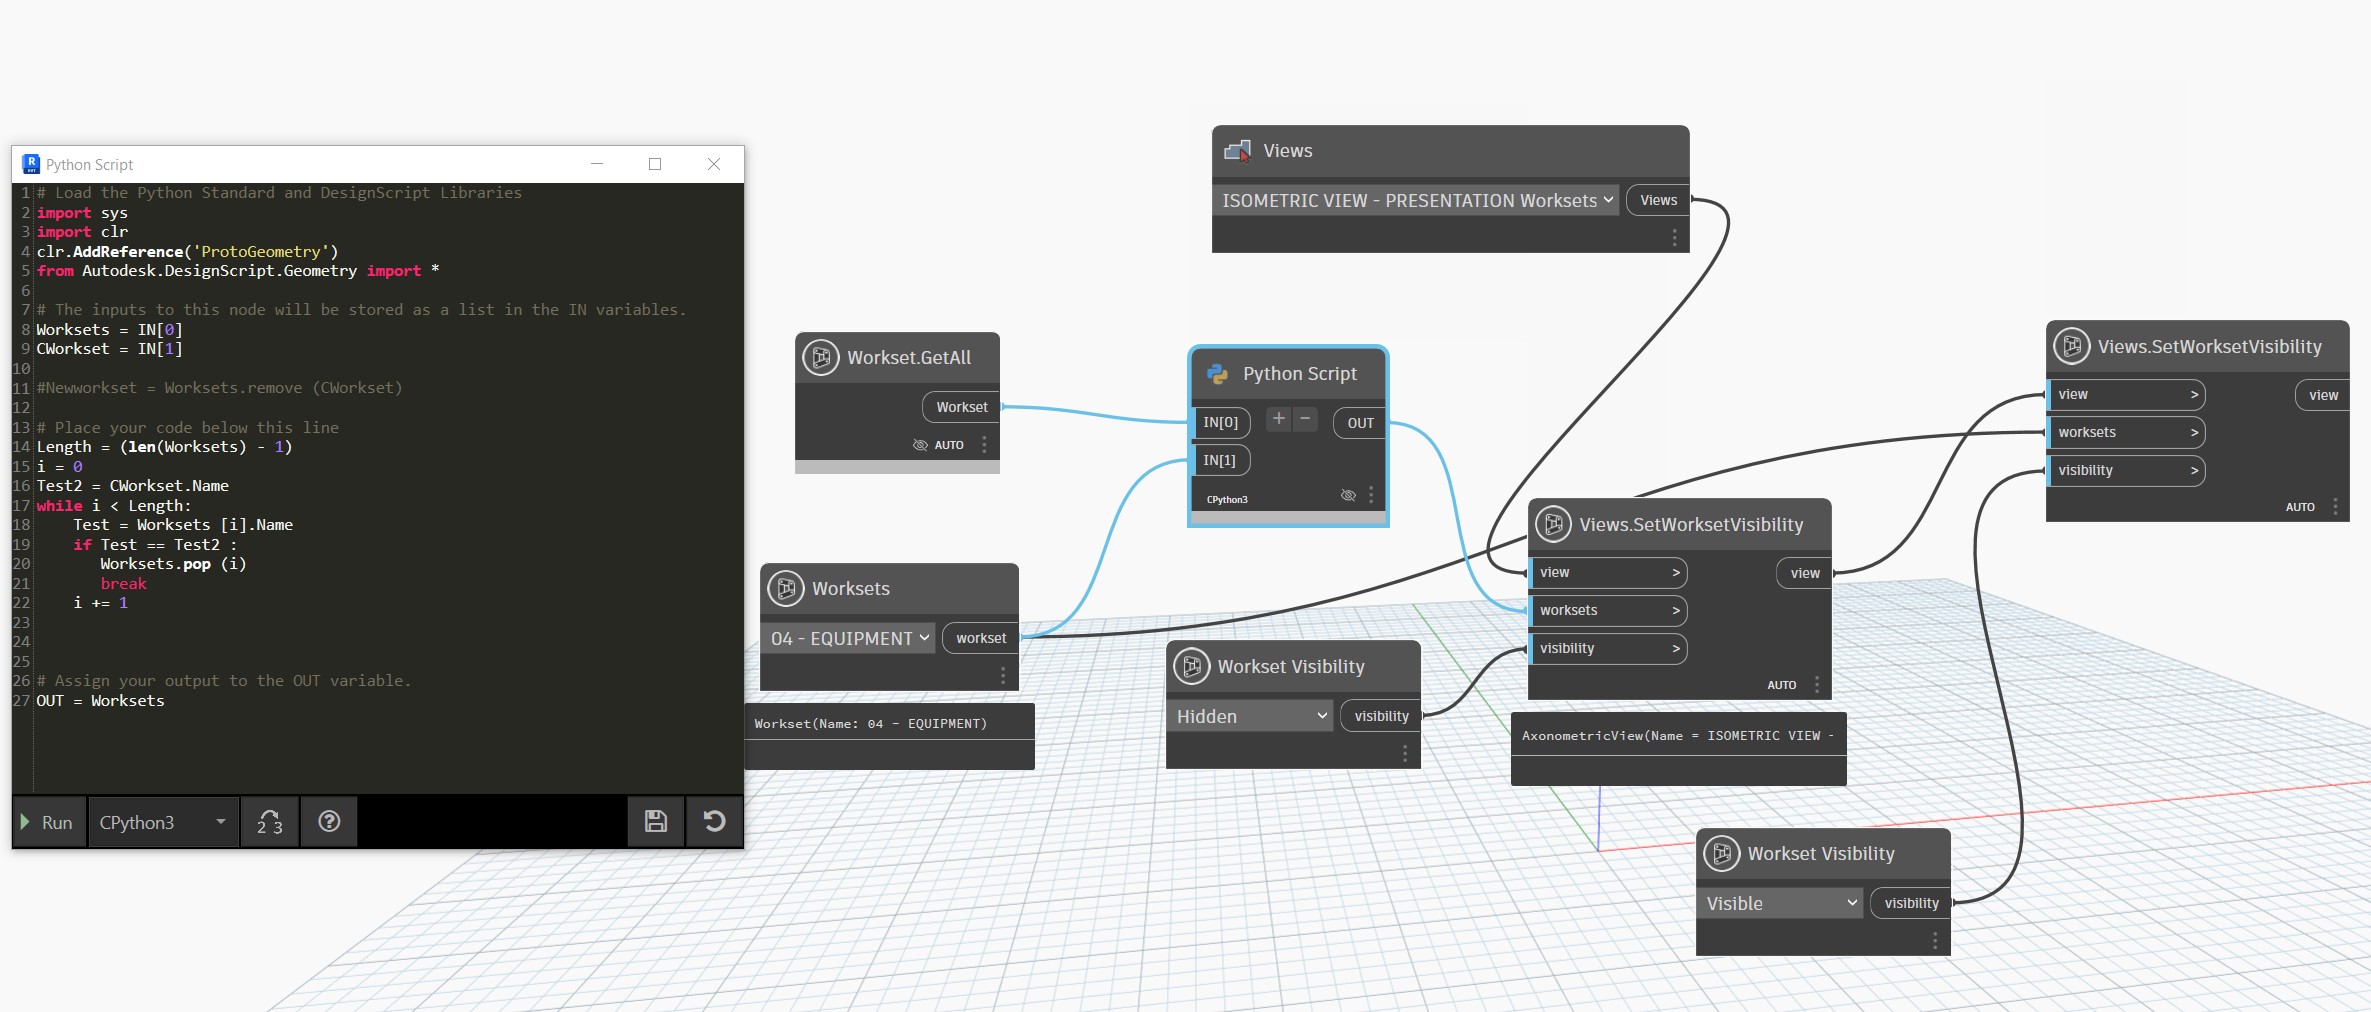Minimize the Python Script editor window
Screen dimensions: 2371x1012
click(597, 164)
